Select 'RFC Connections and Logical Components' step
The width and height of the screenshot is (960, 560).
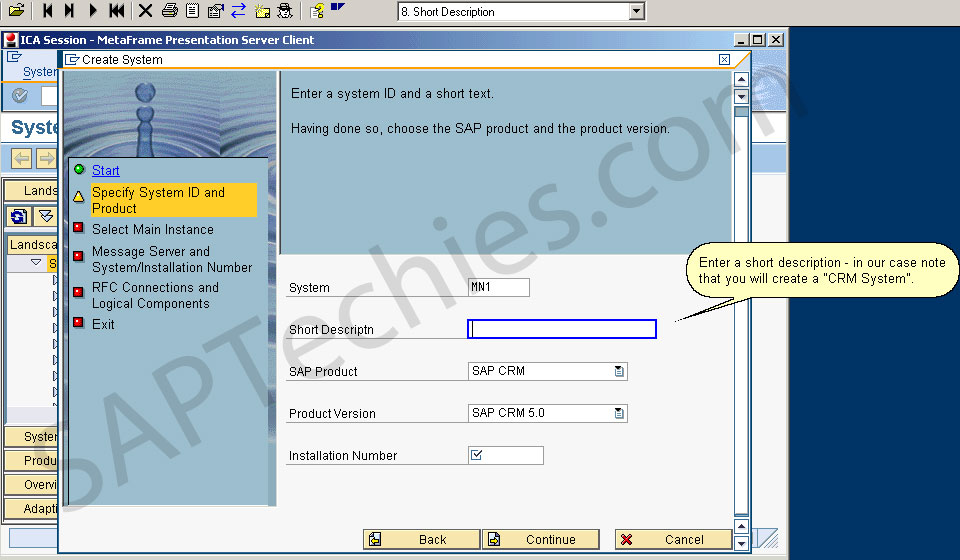156,296
